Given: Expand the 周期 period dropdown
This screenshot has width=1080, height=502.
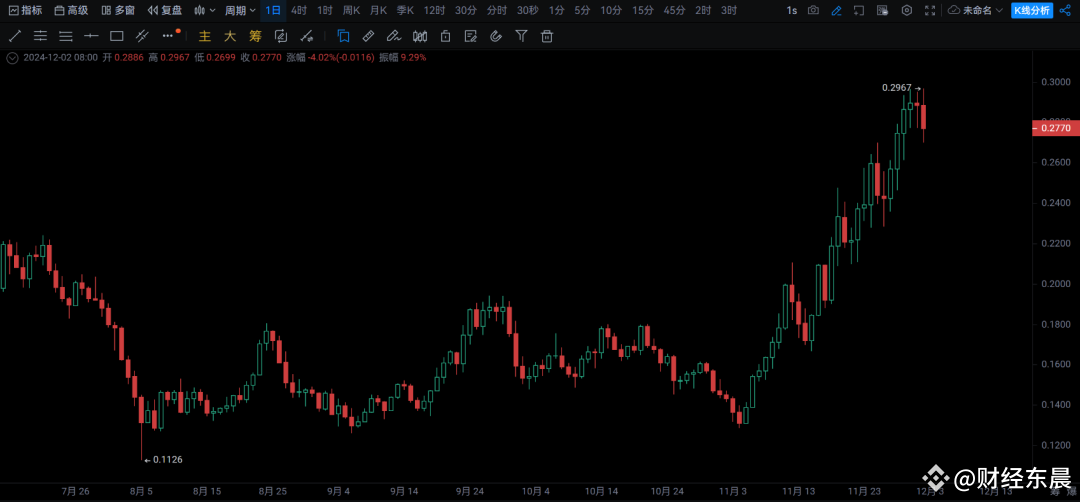Looking at the screenshot, I should click(x=240, y=10).
